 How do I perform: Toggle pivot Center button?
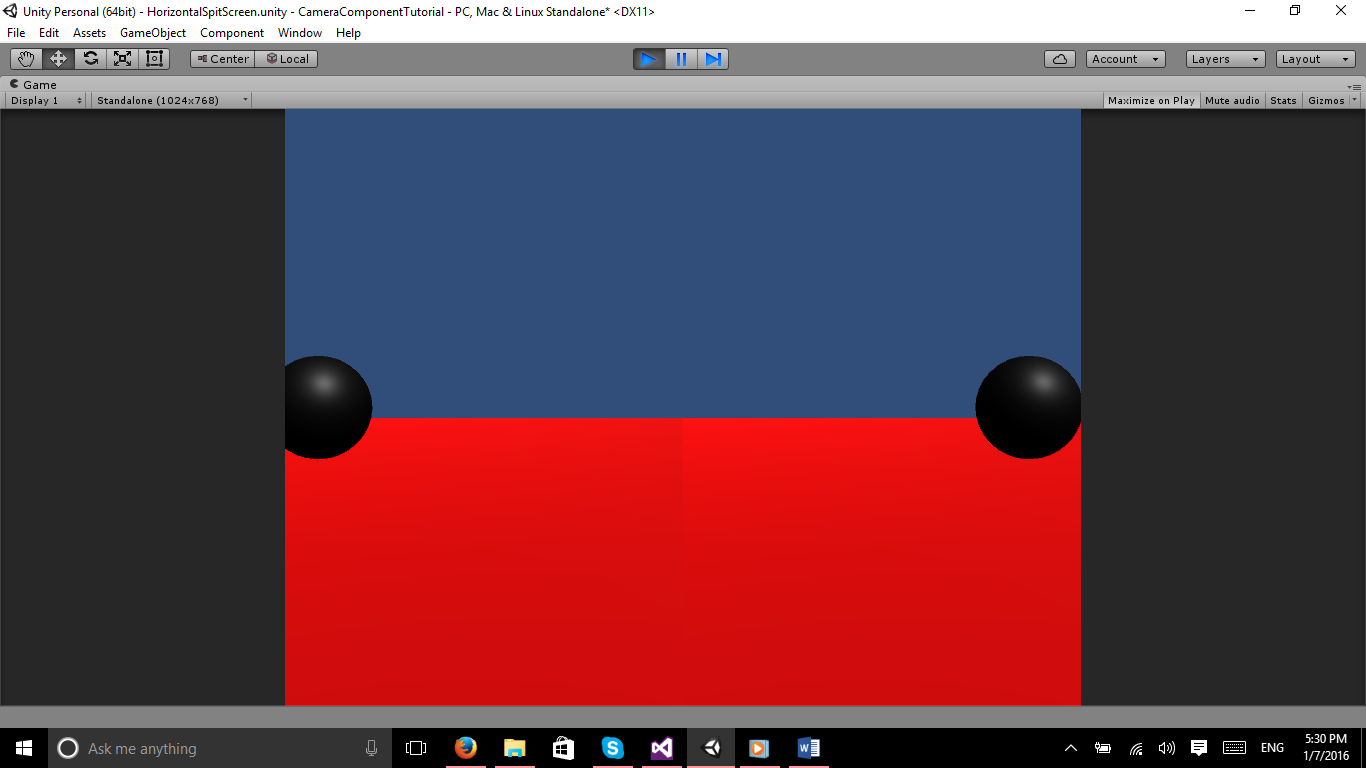point(223,59)
